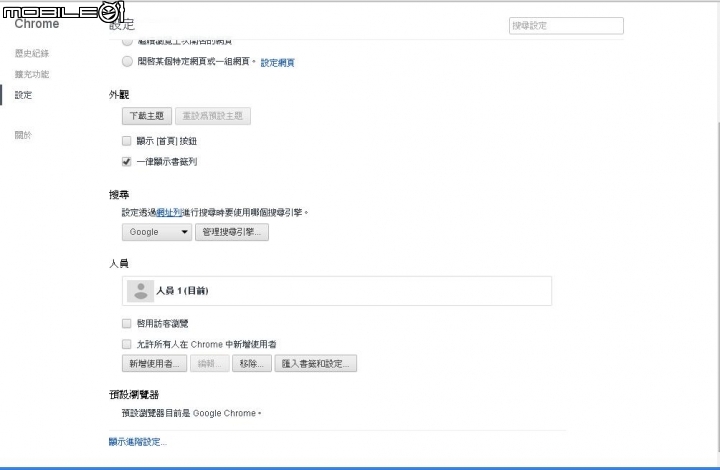Click the 下載主題 button
The image size is (720, 470).
pyautogui.click(x=147, y=116)
